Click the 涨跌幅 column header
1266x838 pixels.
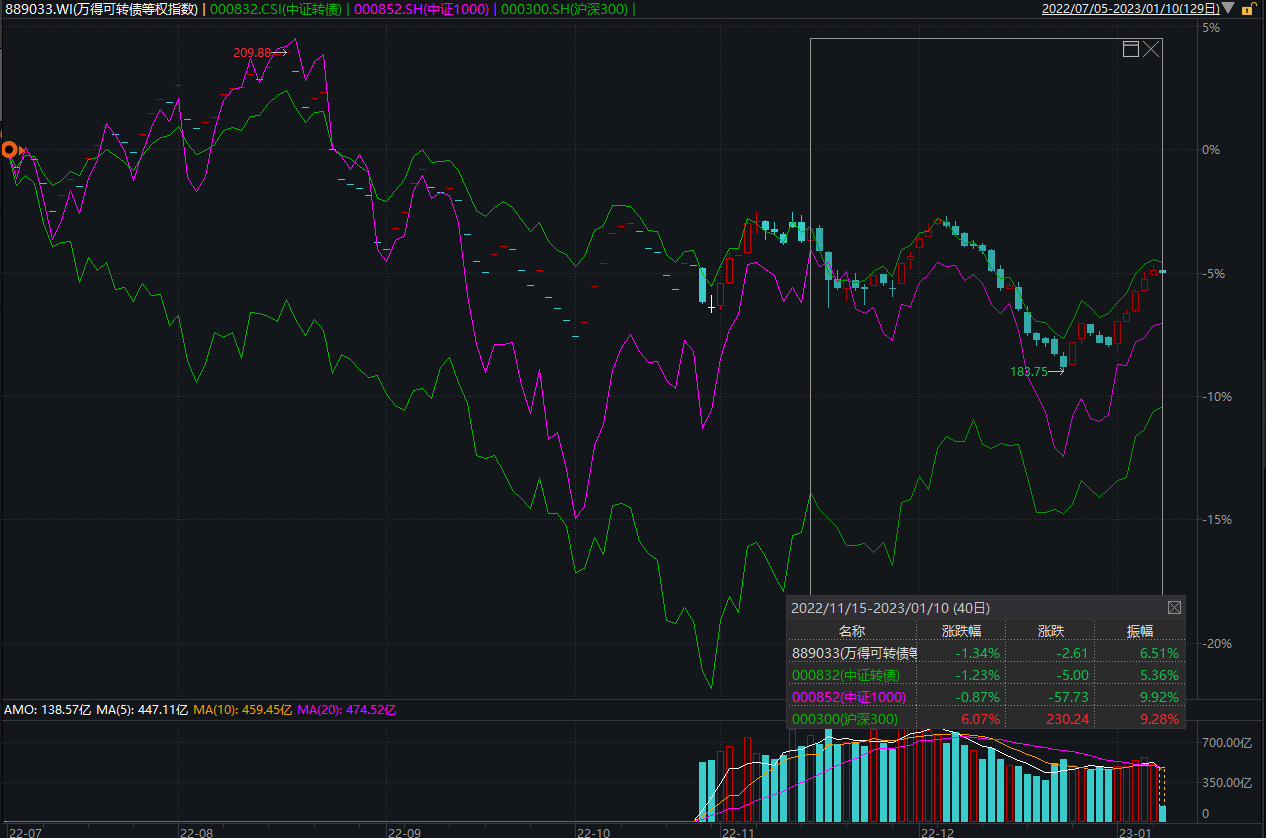point(961,631)
